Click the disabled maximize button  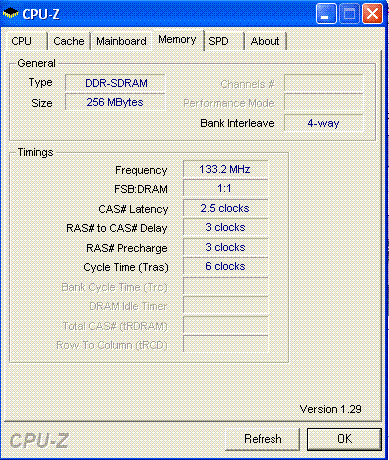(x=349, y=14)
